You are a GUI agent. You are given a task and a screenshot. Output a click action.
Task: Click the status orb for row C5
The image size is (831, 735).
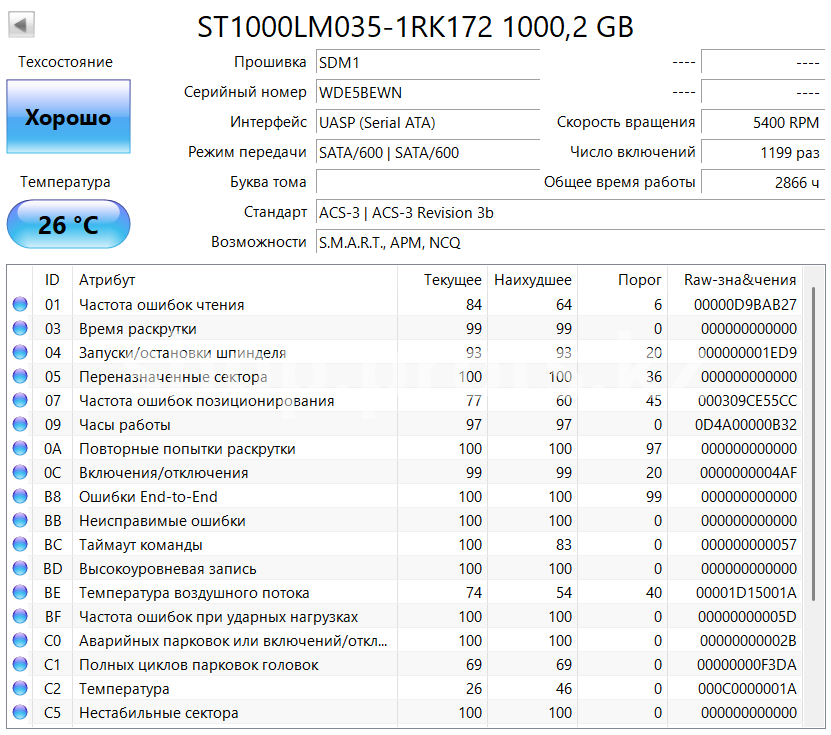point(20,713)
